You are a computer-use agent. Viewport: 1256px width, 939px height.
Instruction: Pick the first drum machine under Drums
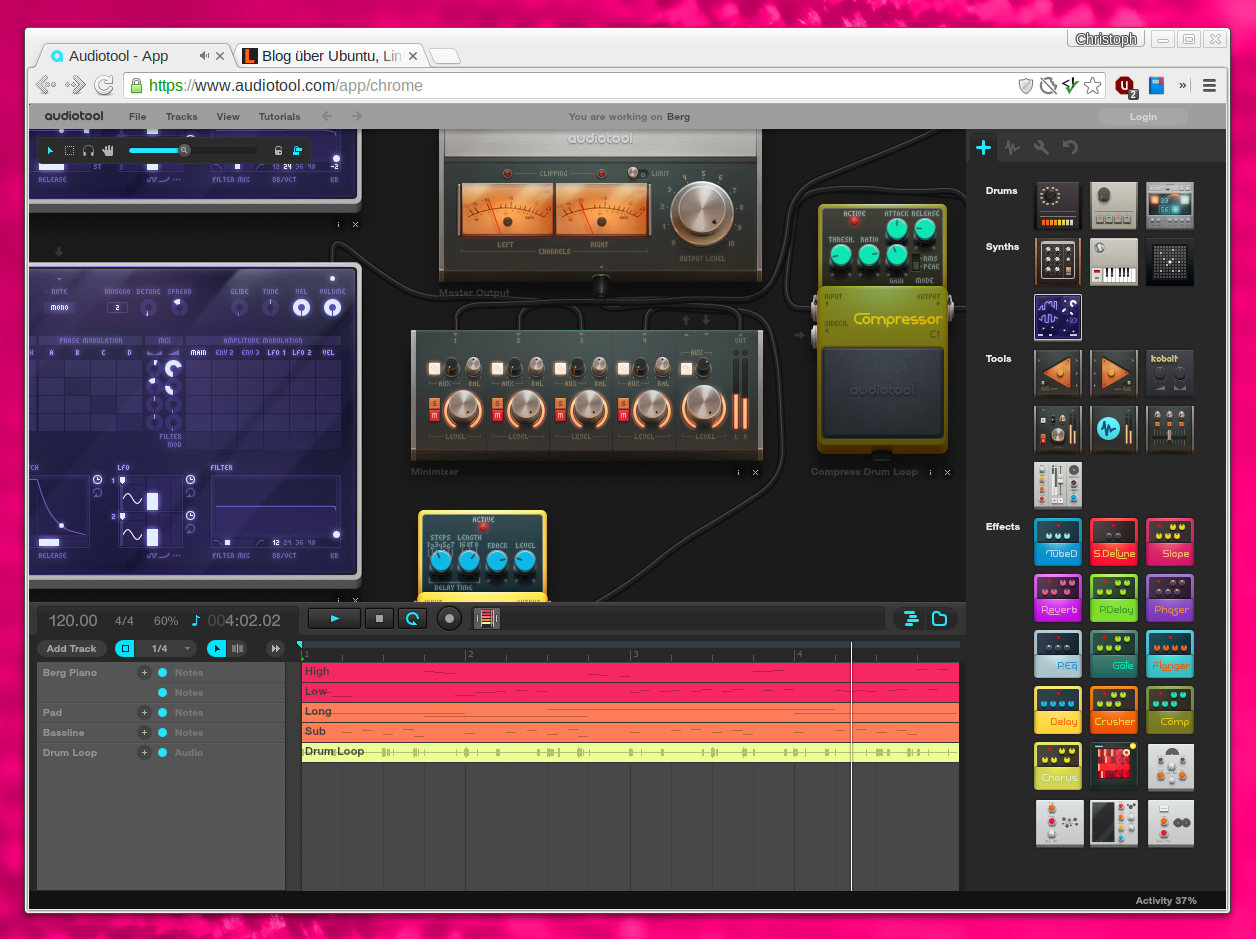[1058, 206]
